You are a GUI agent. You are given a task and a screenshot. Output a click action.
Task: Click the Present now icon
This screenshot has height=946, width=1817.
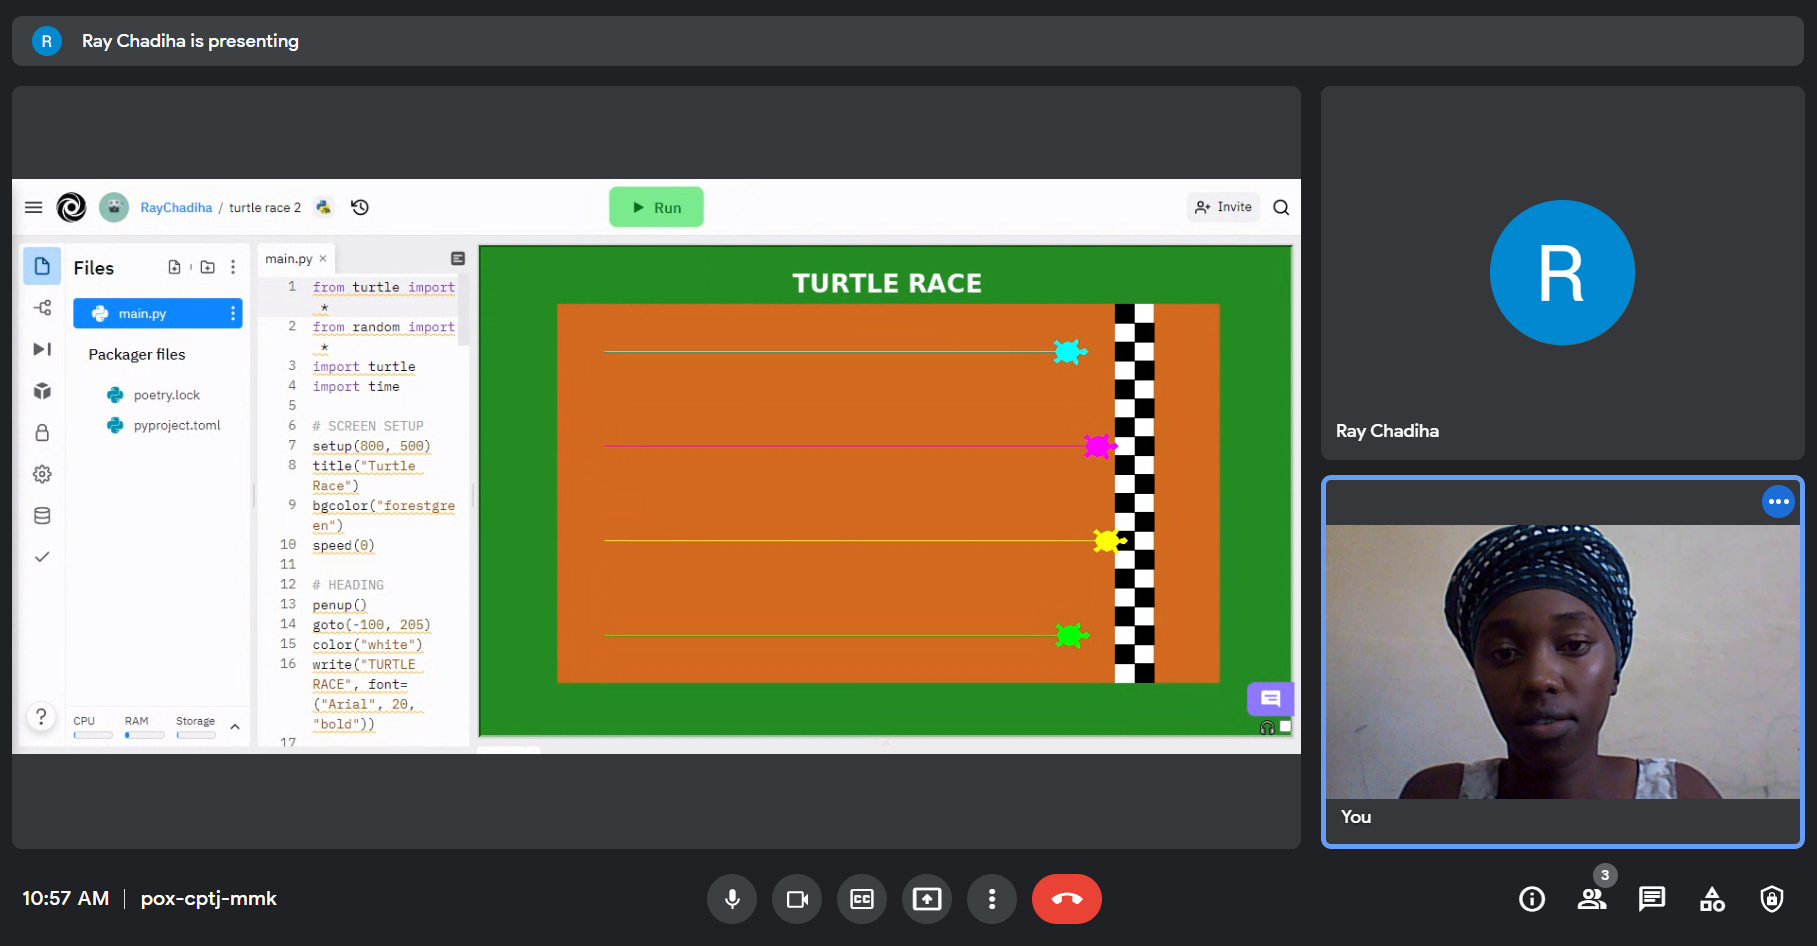pos(927,899)
